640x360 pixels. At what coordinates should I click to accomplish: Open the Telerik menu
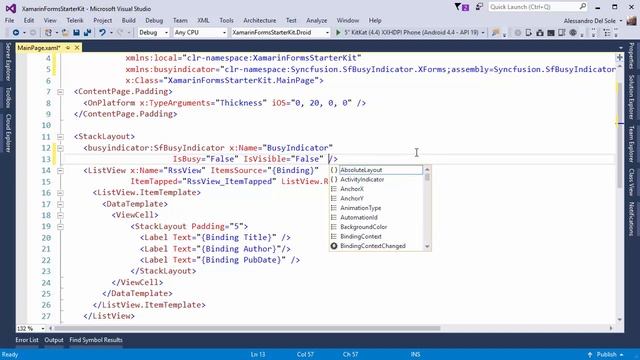pyautogui.click(x=75, y=20)
